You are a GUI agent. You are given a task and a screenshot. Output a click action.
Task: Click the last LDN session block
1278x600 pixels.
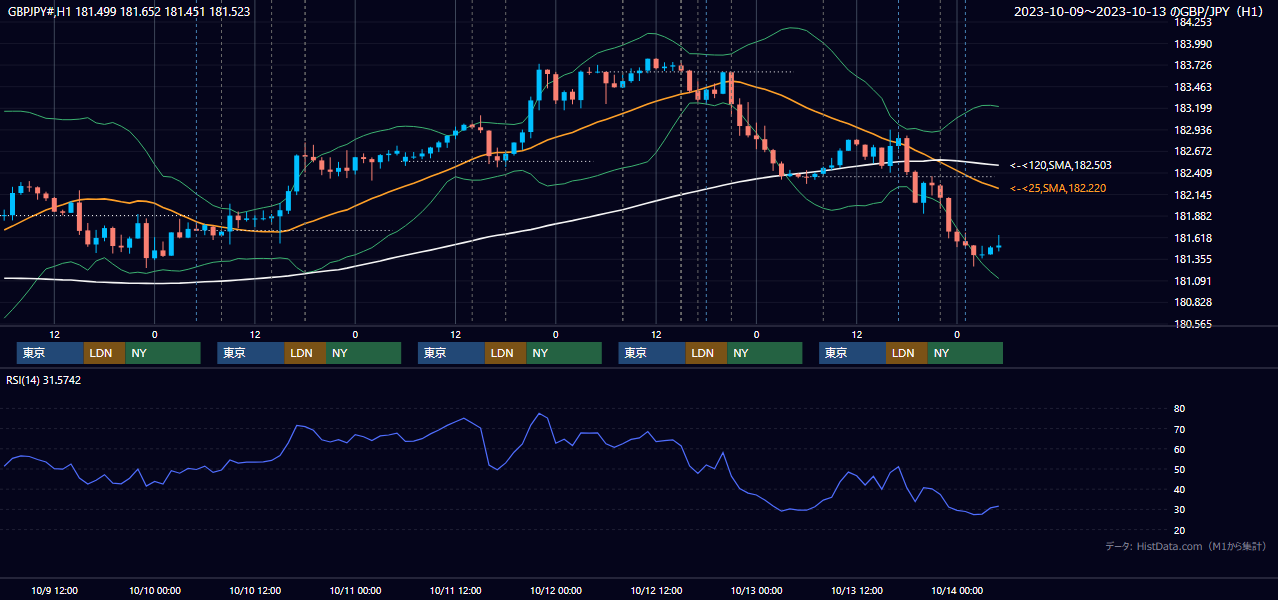coord(906,353)
